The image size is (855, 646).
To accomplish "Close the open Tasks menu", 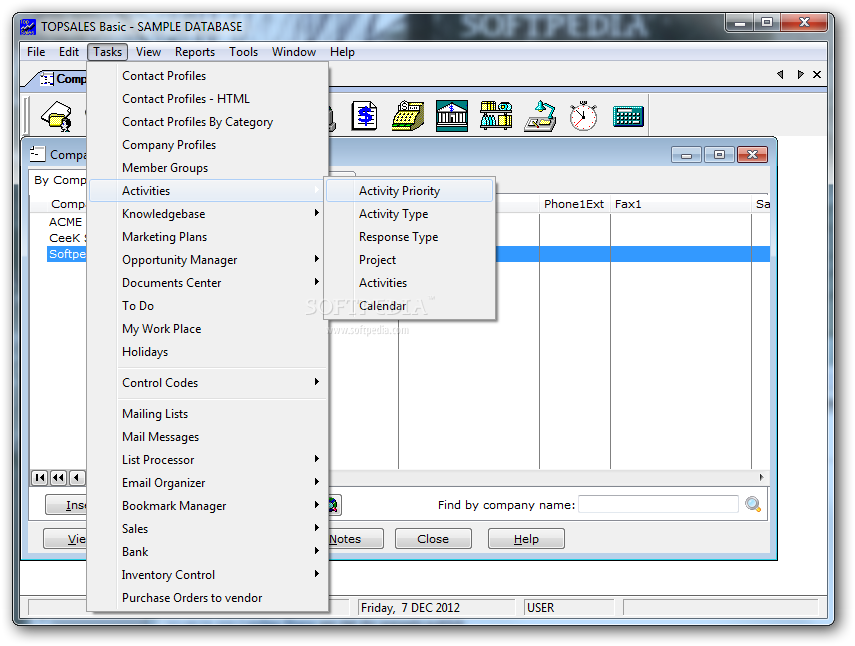I will pyautogui.click(x=107, y=52).
